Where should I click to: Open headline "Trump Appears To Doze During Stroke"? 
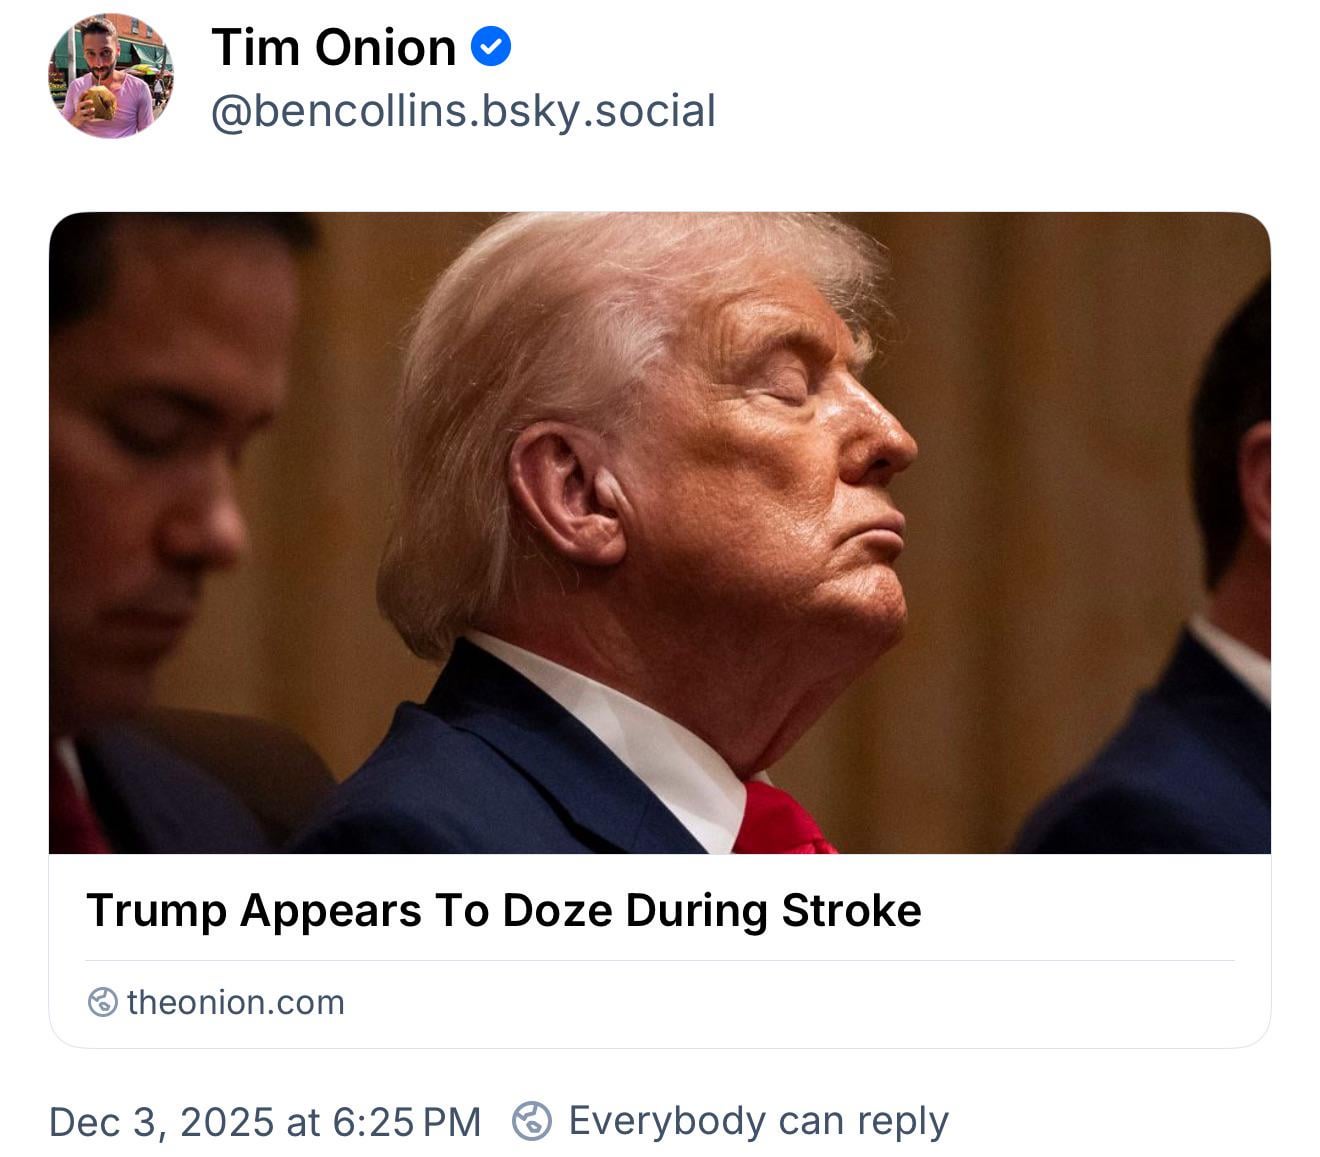pos(503,910)
